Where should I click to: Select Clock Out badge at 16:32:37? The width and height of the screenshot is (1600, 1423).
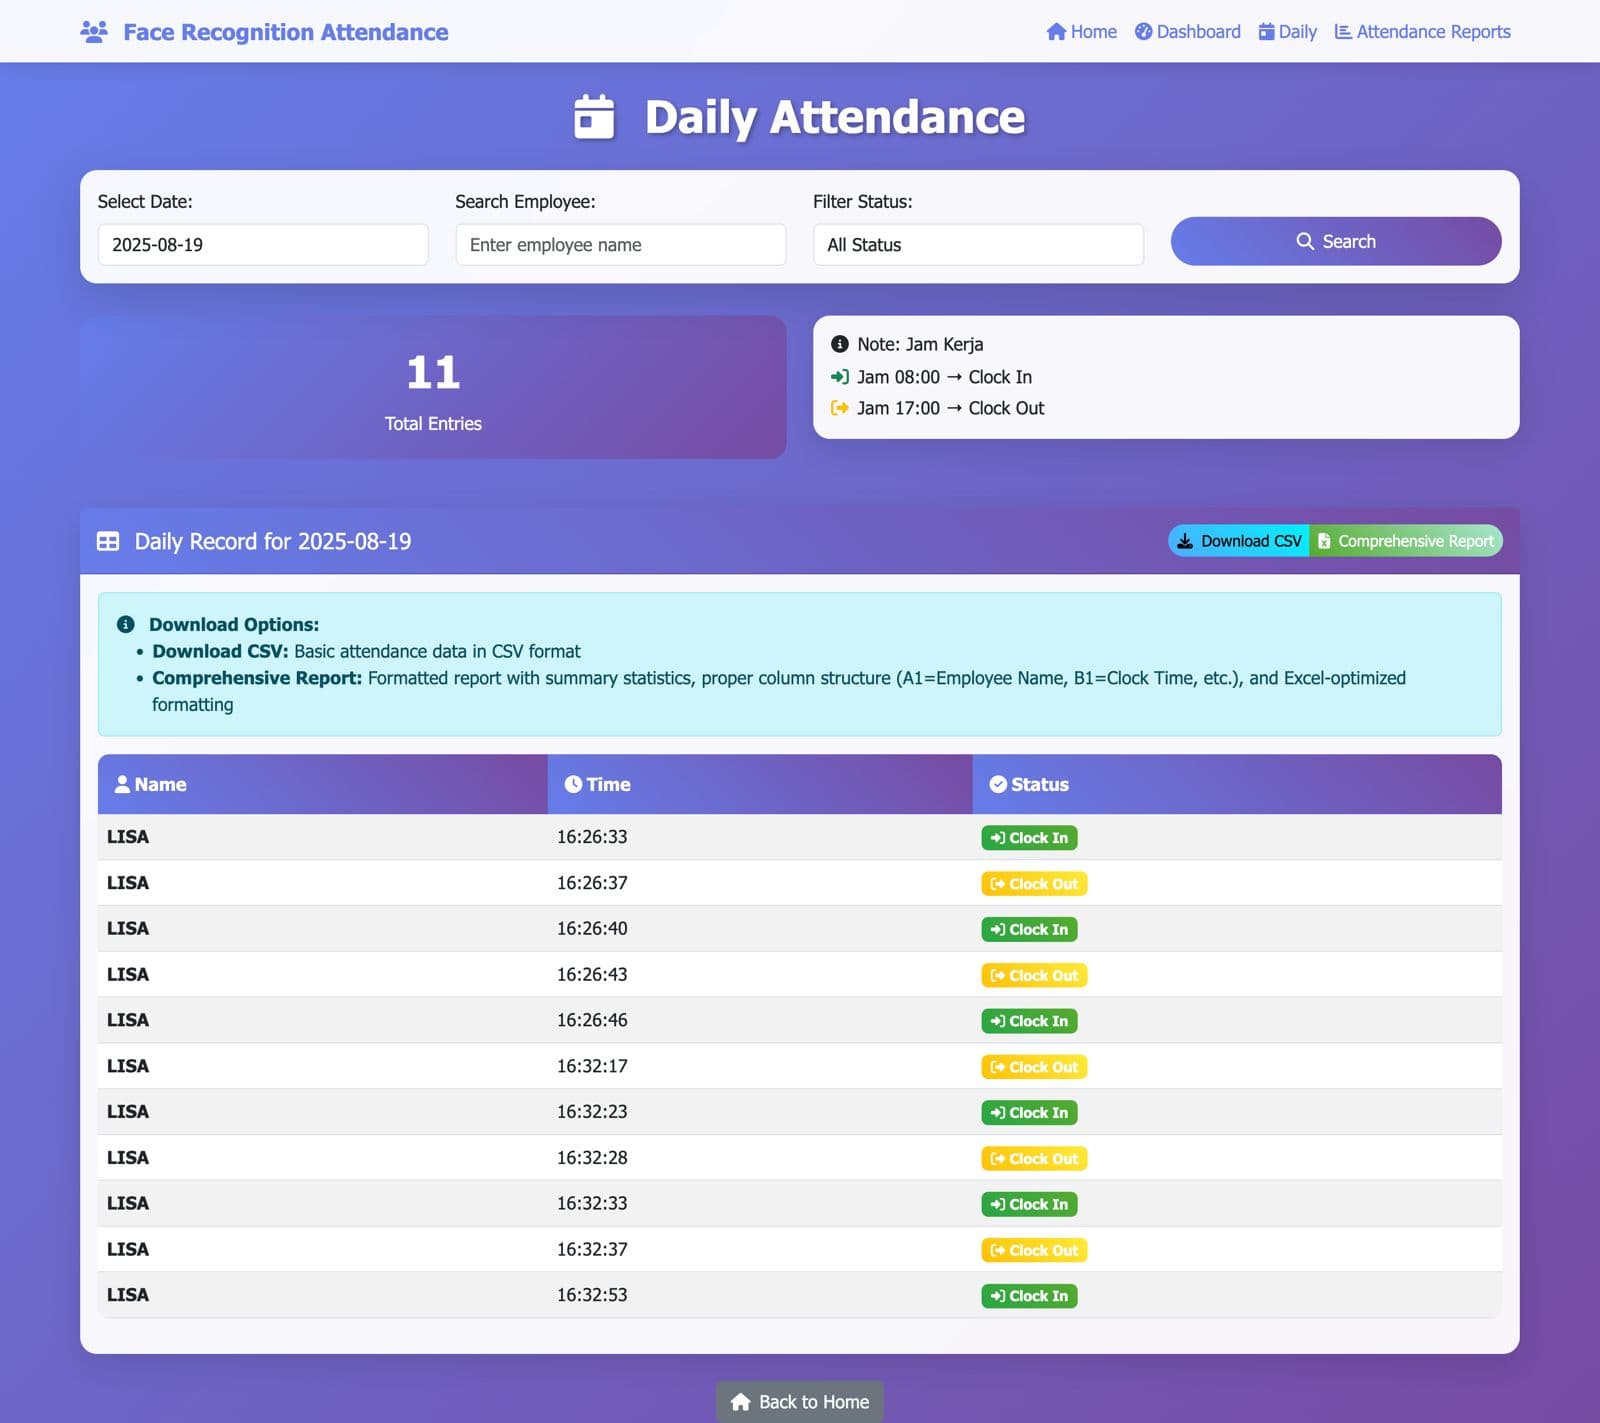click(1034, 1250)
